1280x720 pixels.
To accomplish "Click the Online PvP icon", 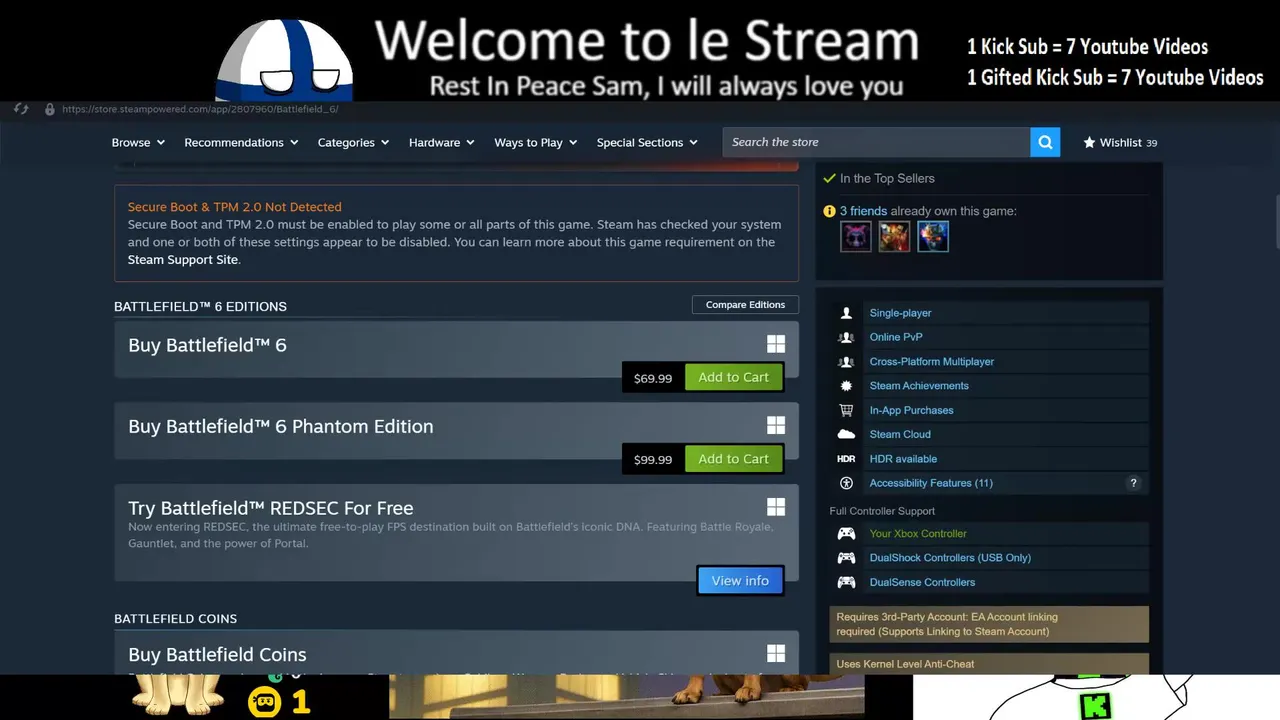I will point(846,337).
